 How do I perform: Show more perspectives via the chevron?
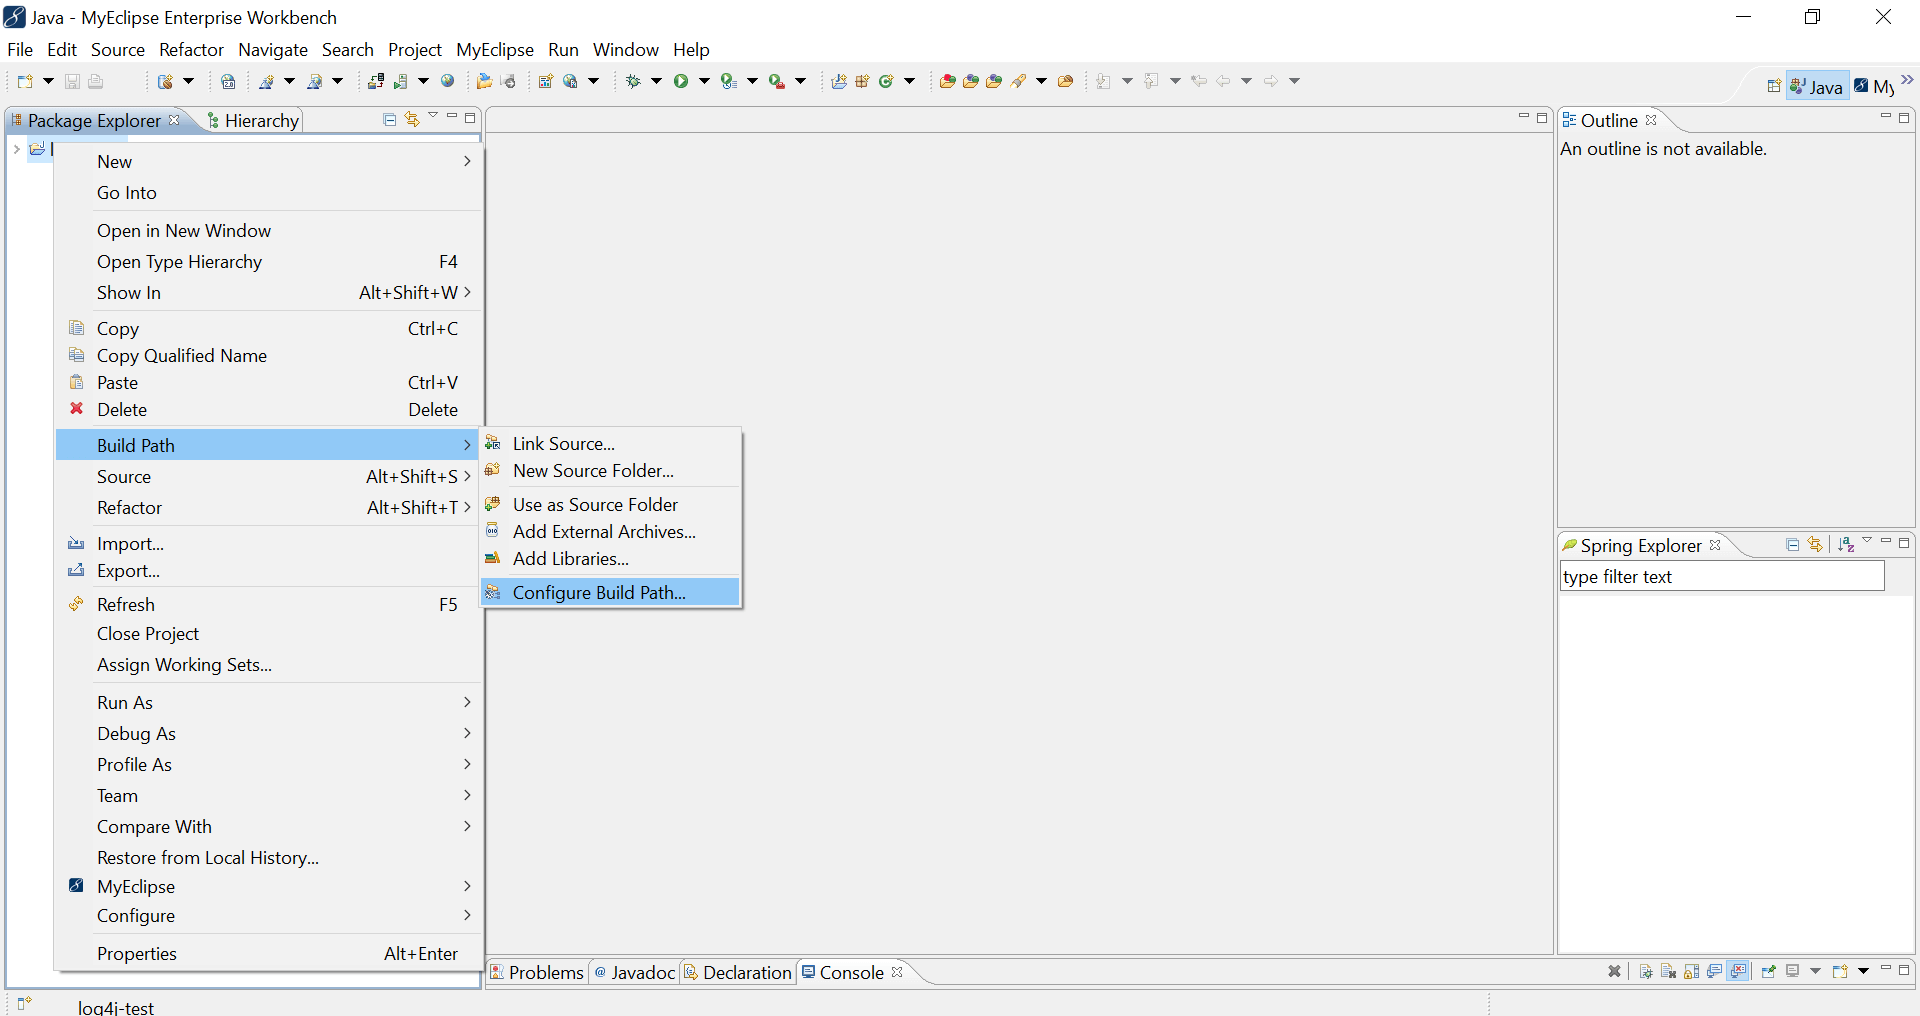(1908, 80)
